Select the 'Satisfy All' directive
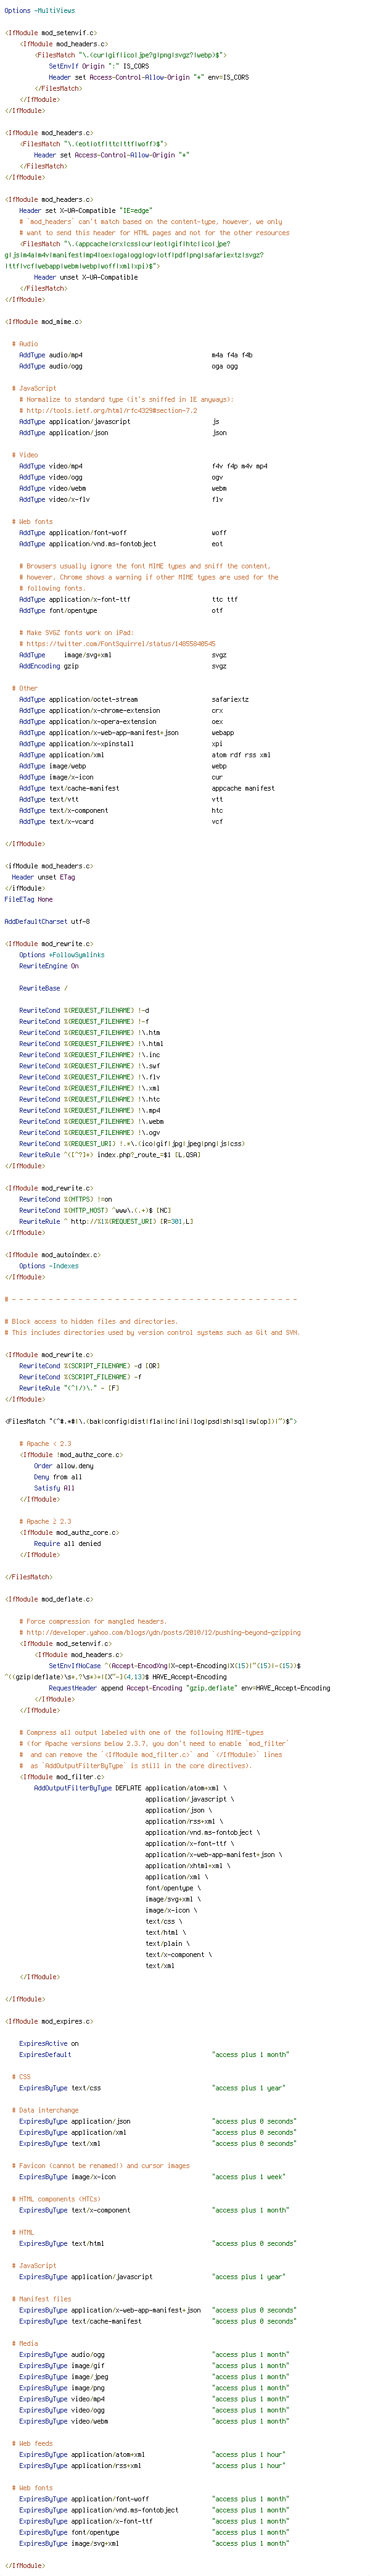 (54, 1488)
